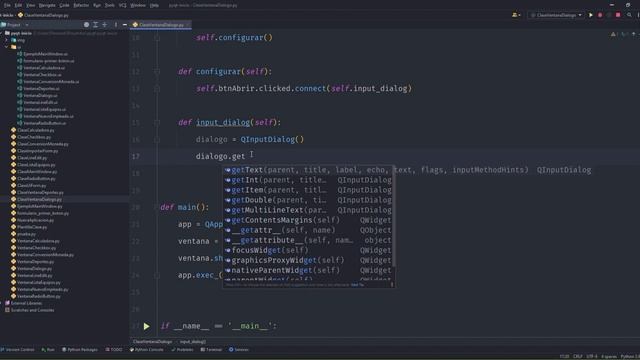
Task: Choose getInt completion suggestion
Action: click(308, 180)
